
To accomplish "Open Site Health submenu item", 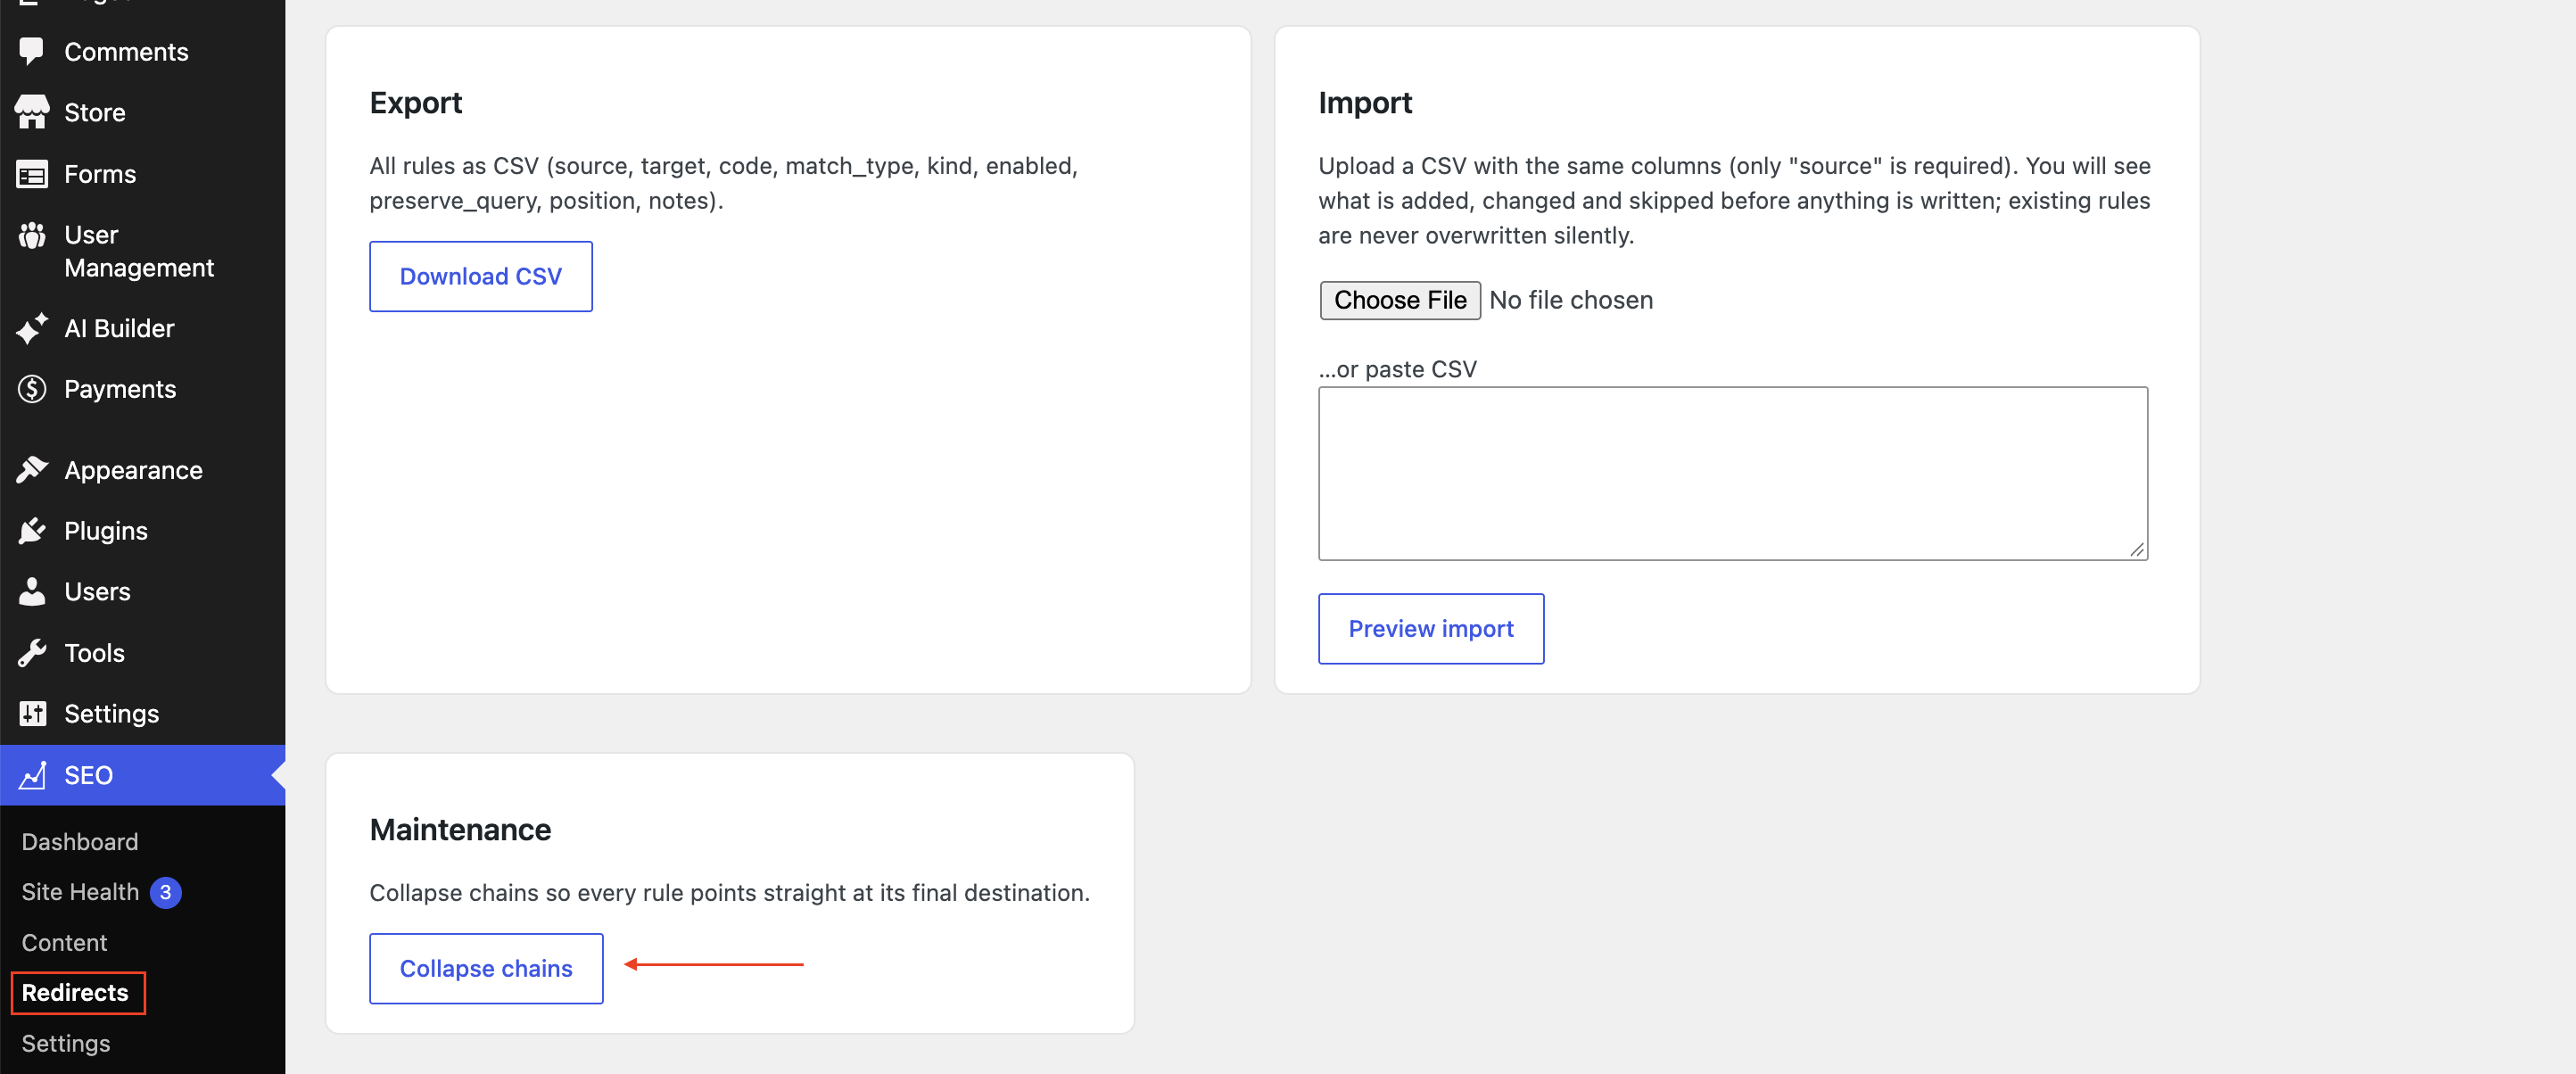I will [80, 892].
